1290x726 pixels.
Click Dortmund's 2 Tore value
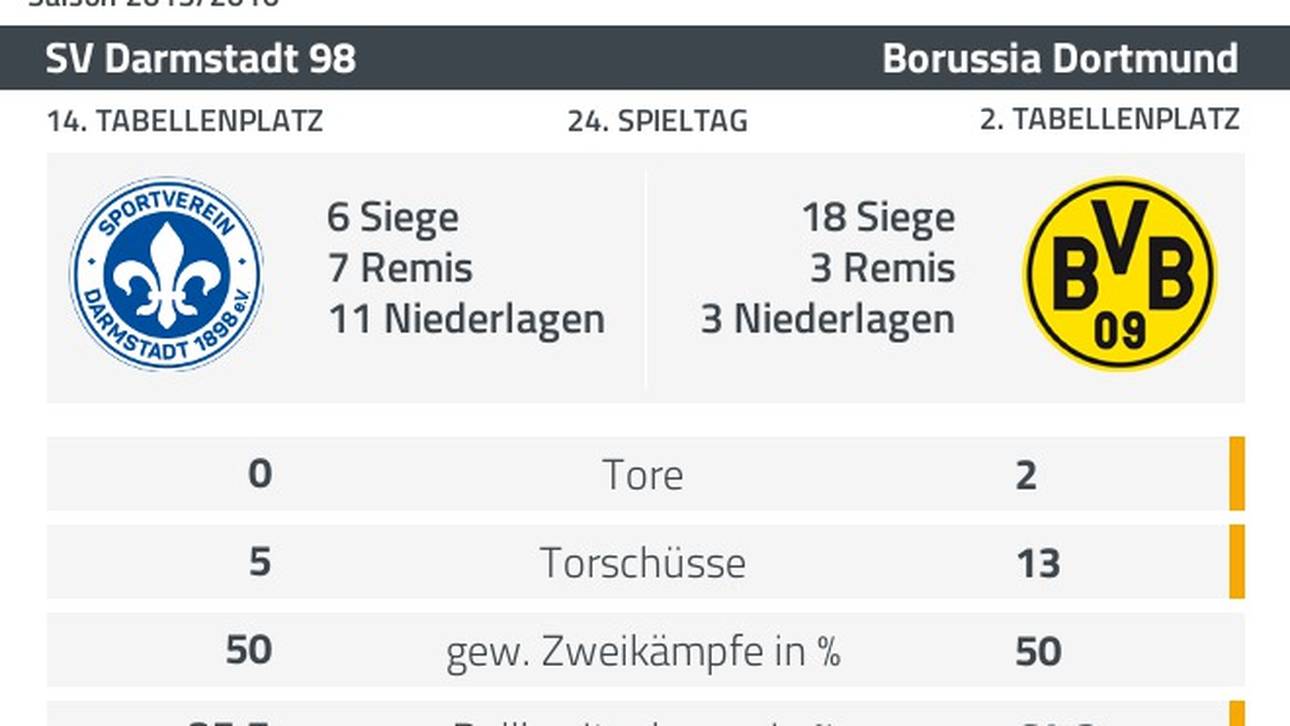tap(1026, 476)
